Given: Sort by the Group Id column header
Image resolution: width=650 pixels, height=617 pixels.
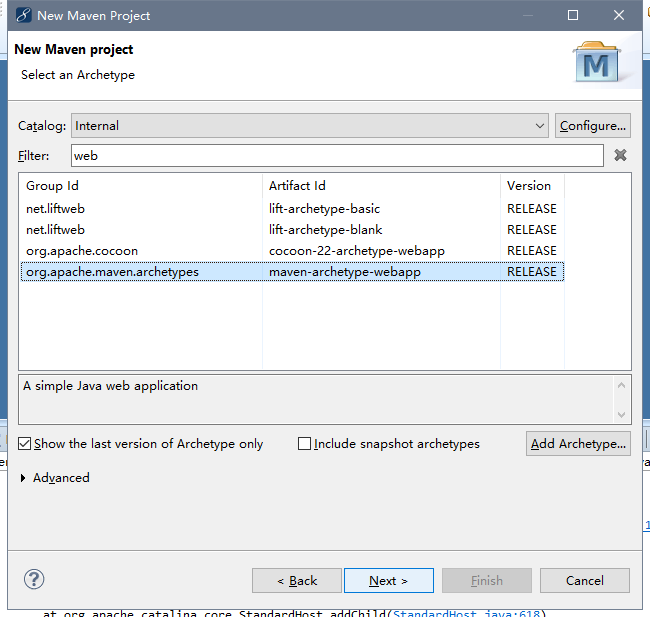Looking at the screenshot, I should 141,186.
